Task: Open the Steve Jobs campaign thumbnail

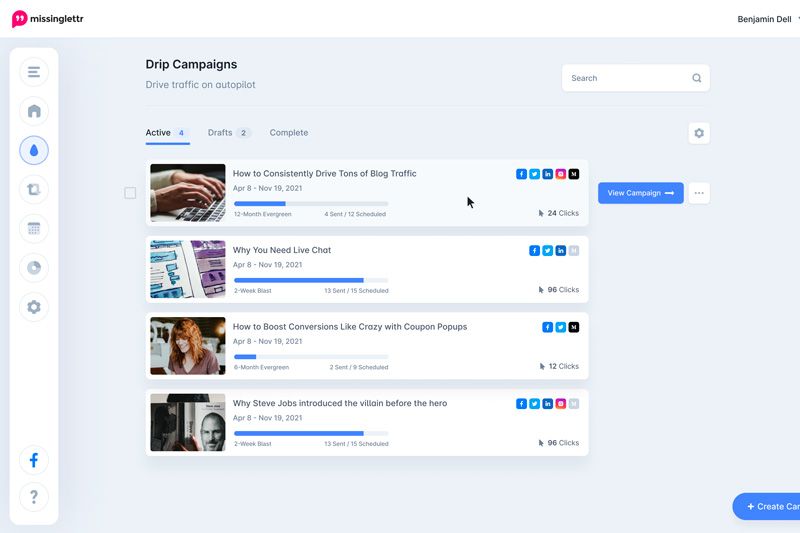Action: [188, 422]
